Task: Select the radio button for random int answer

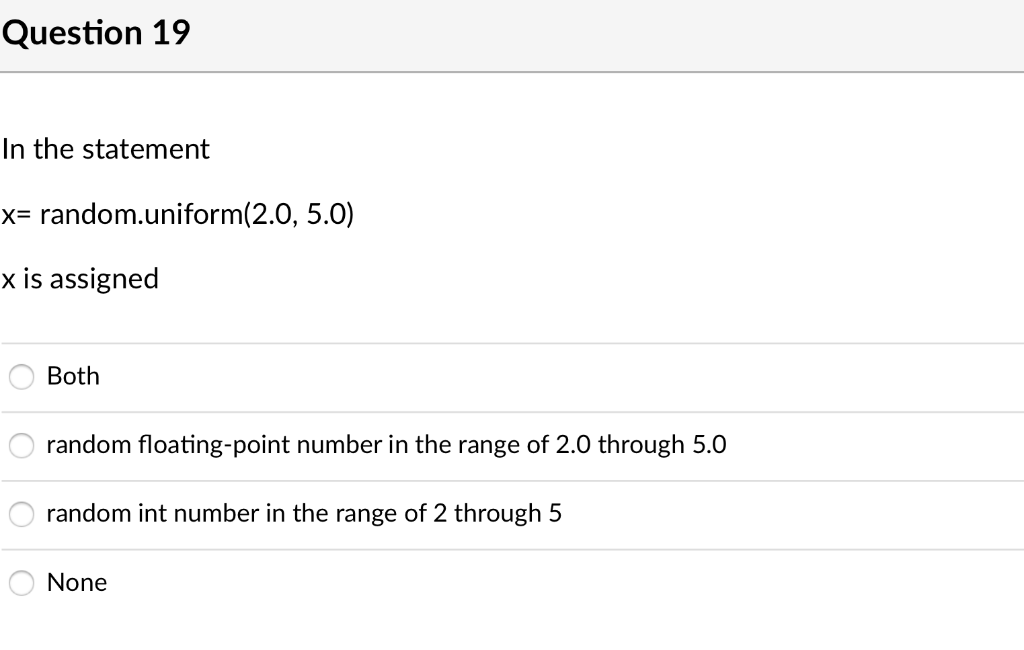Action: click(x=21, y=514)
